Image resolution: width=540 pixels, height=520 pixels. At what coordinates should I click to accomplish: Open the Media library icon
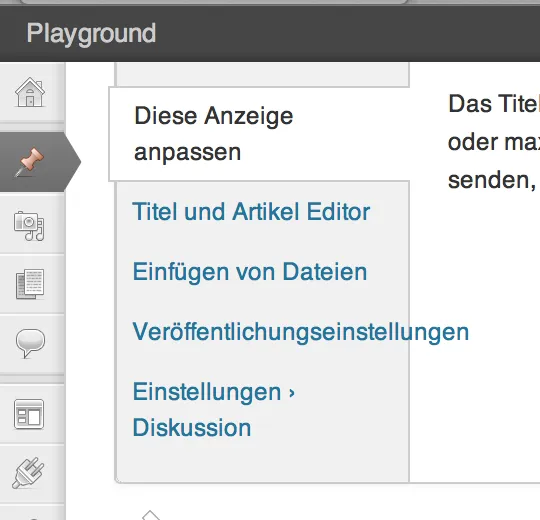click(x=29, y=226)
